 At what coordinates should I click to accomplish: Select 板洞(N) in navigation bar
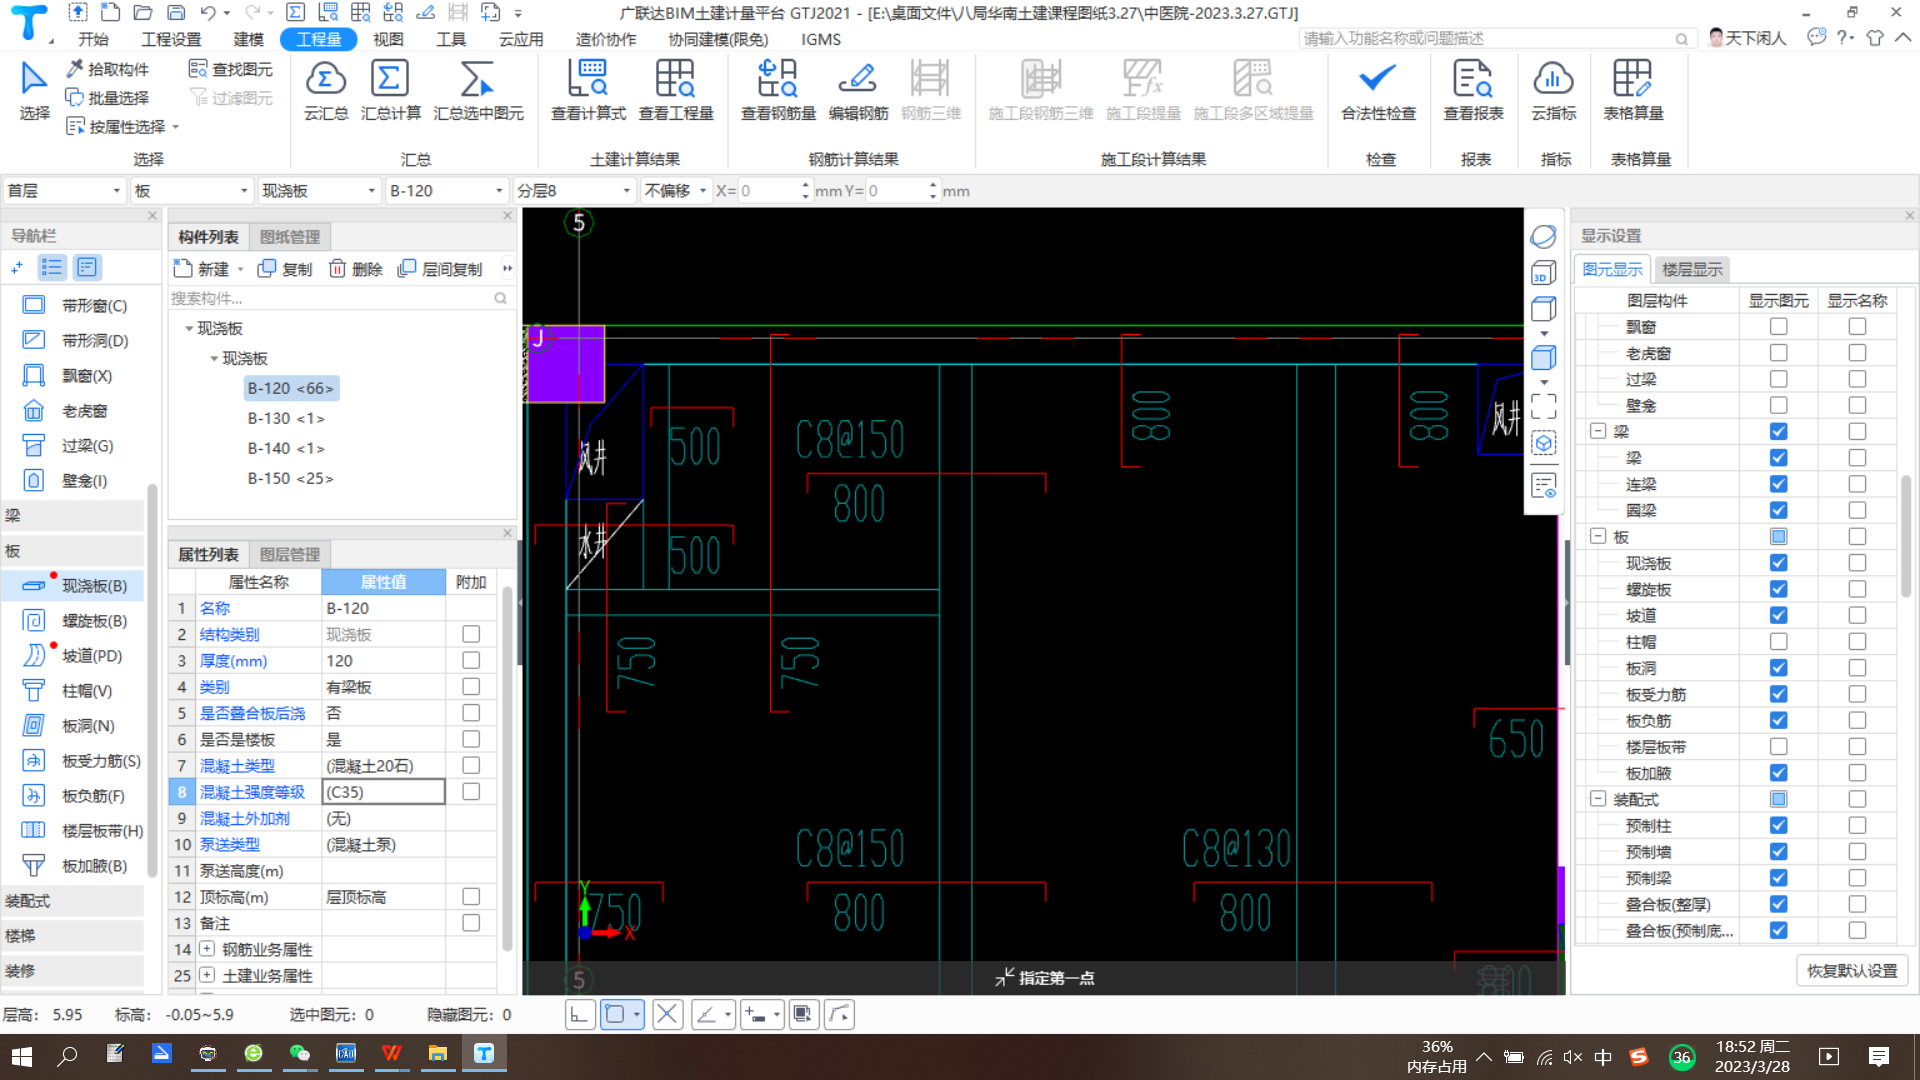point(69,726)
